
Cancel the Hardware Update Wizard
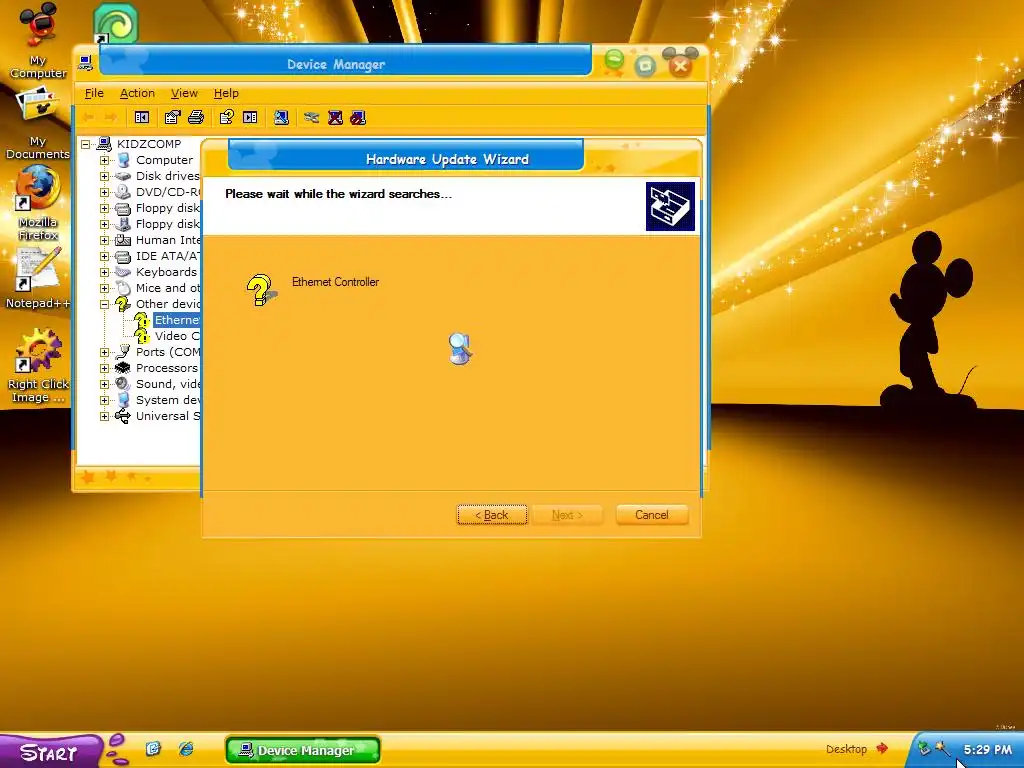pos(652,515)
